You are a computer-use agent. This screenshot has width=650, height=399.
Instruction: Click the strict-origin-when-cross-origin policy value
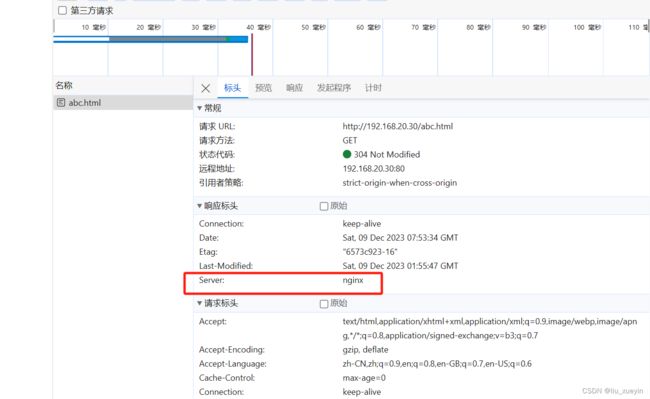(400, 183)
